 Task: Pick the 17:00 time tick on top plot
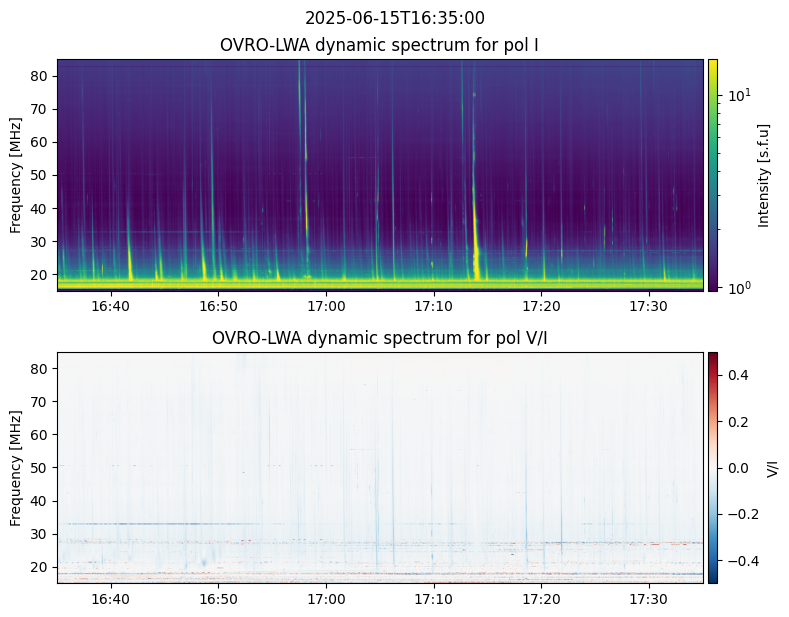coord(326,305)
